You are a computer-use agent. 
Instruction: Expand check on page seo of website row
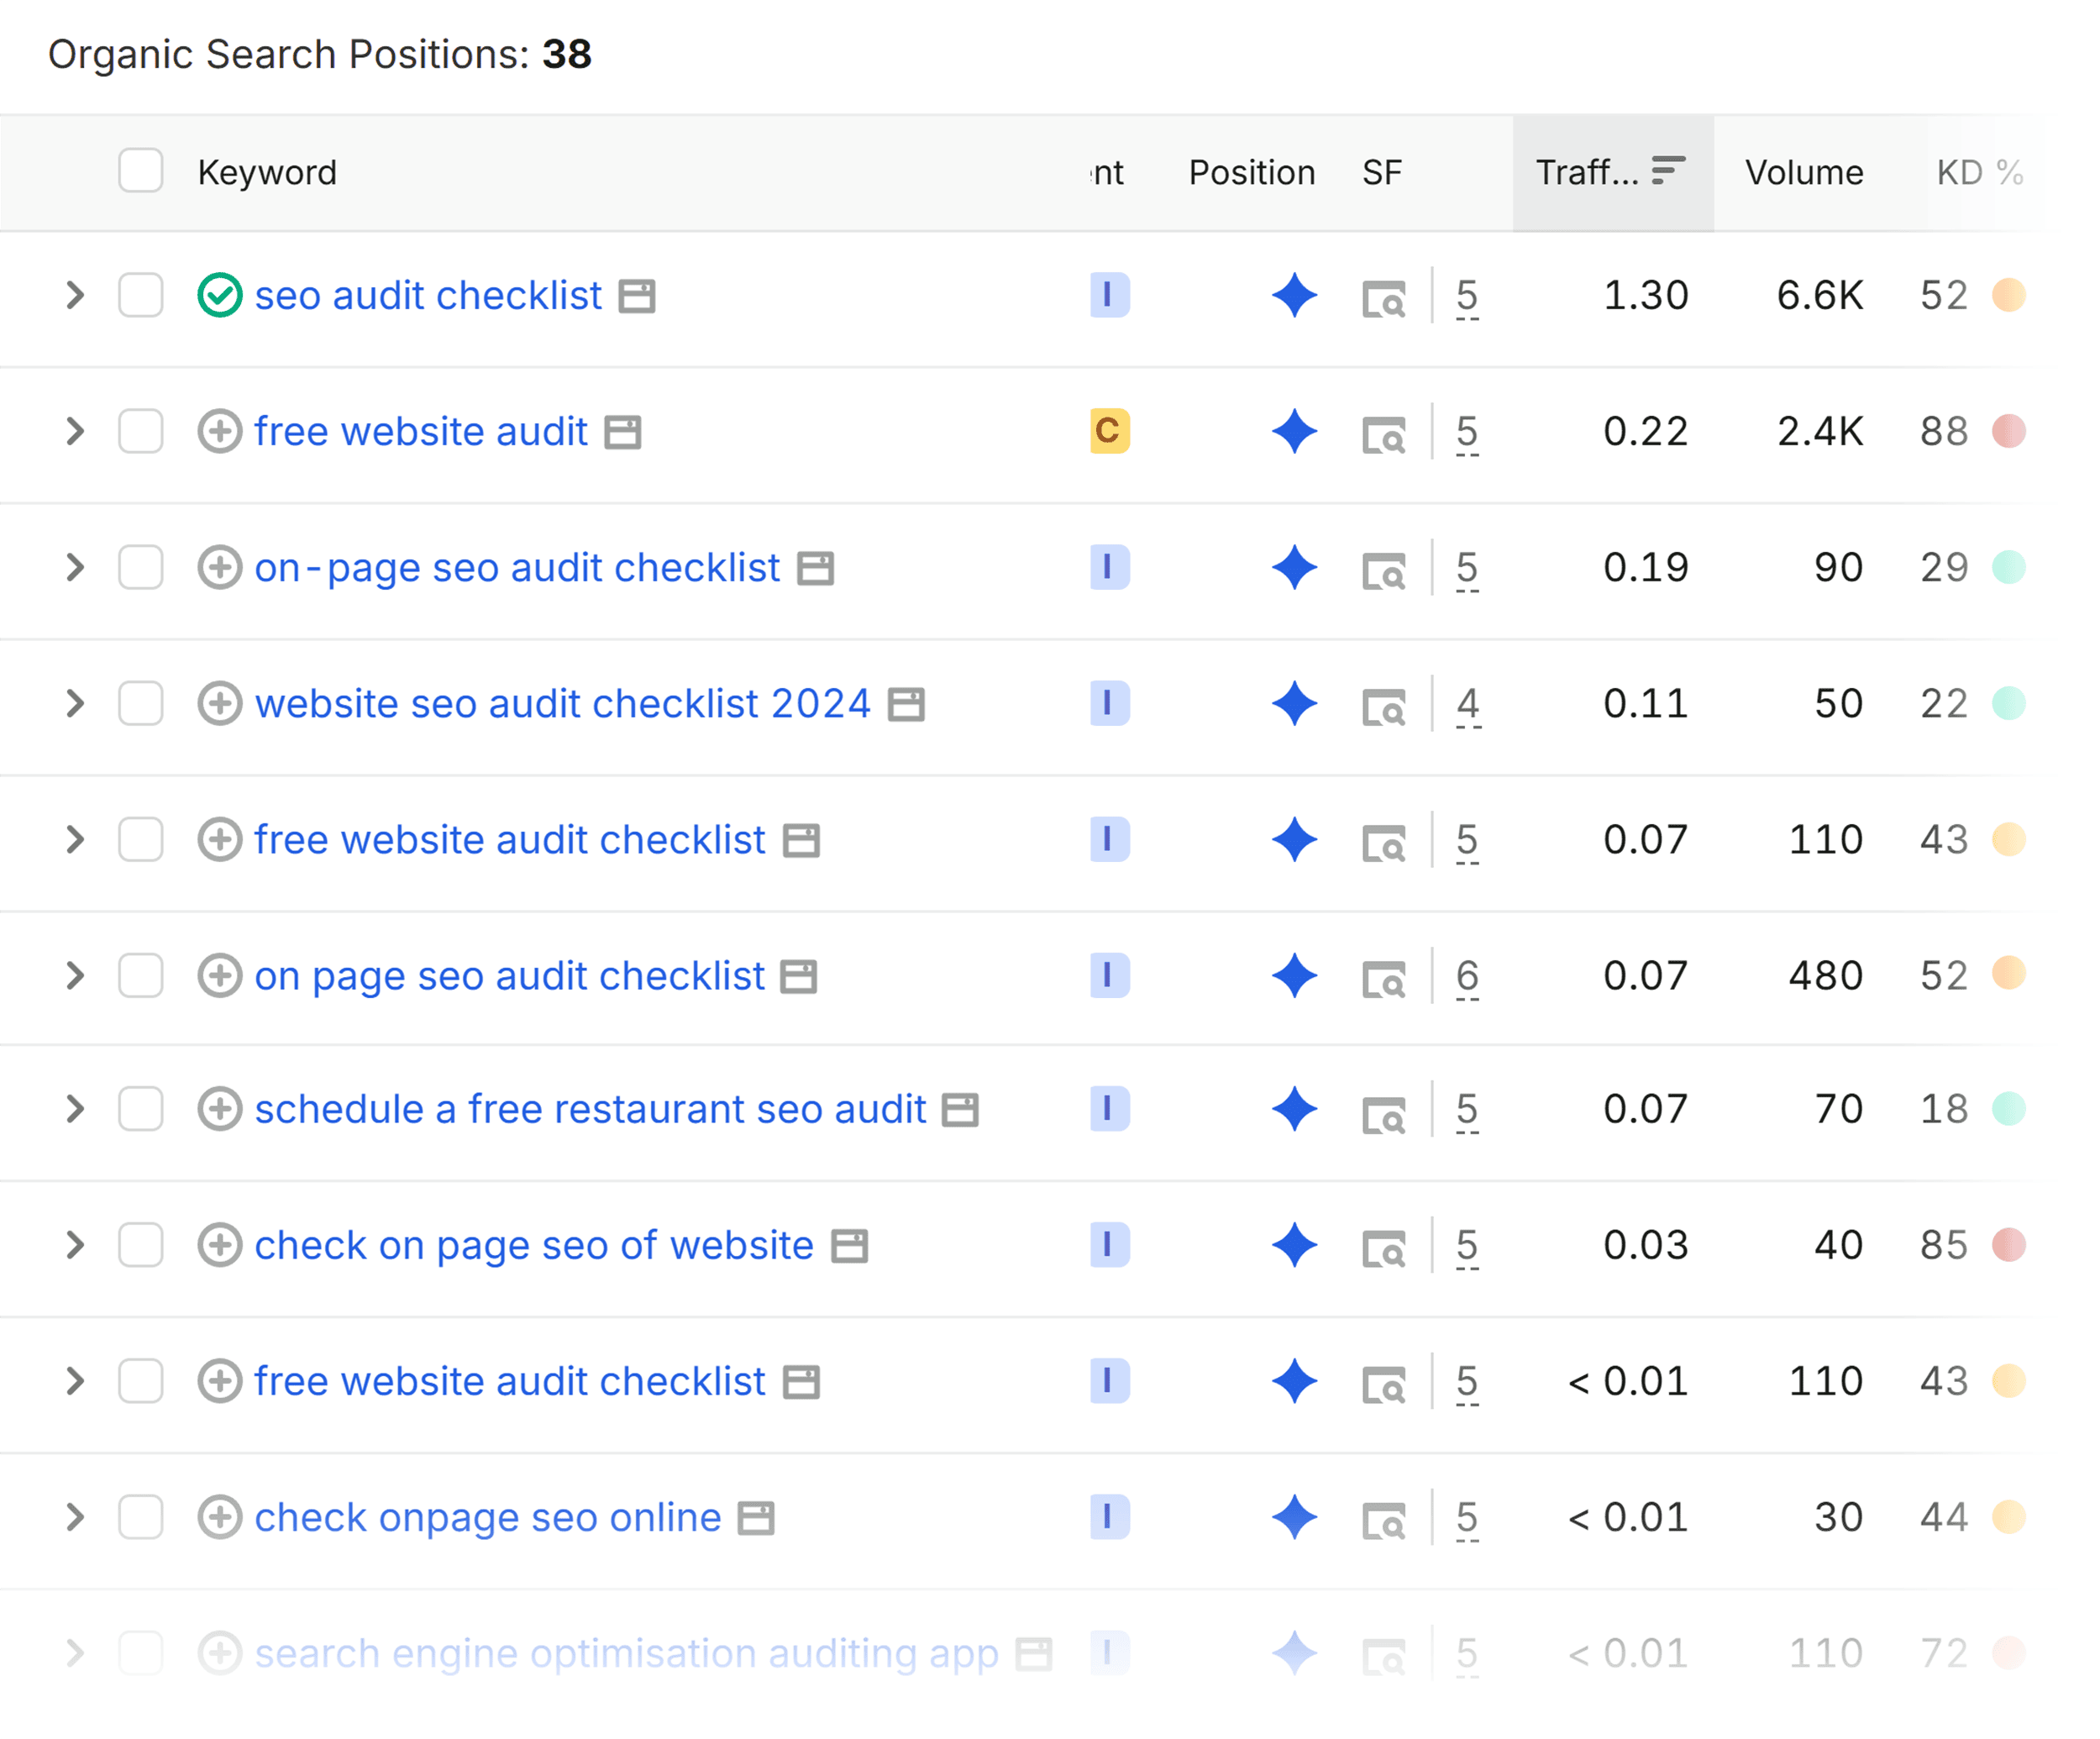(x=75, y=1246)
